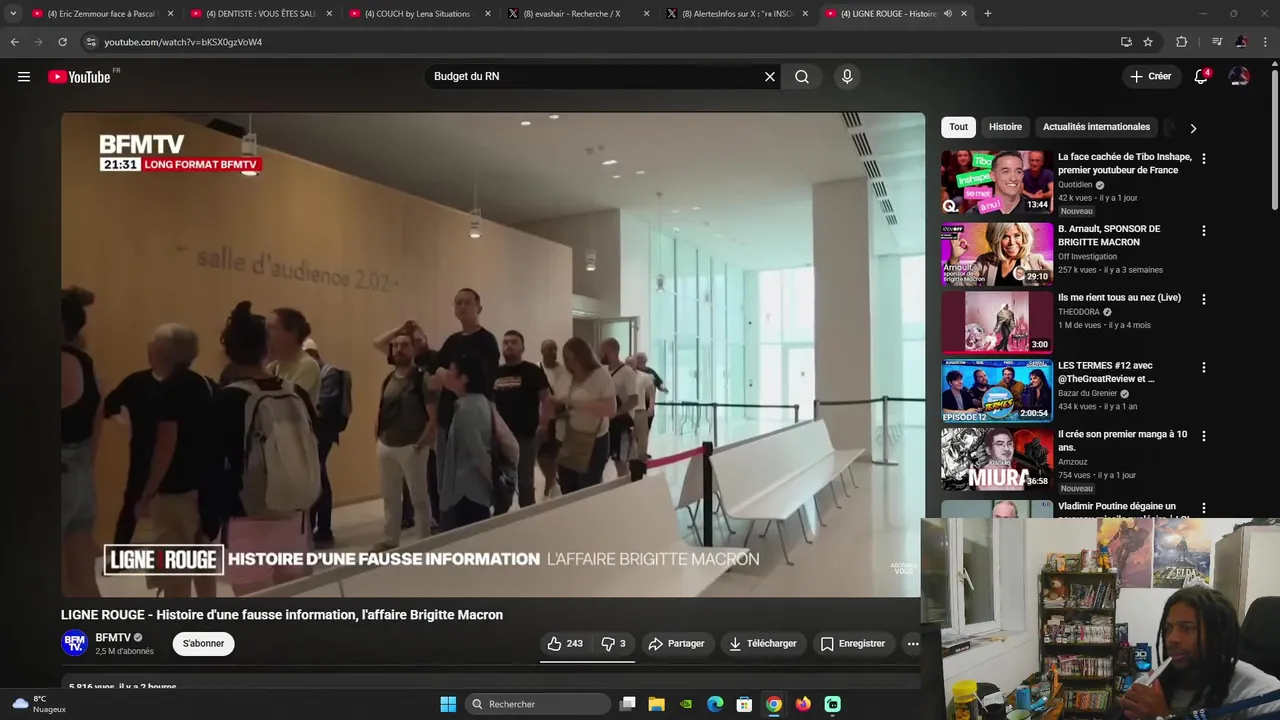This screenshot has height=720, width=1280.
Task: Create content with the Créer button
Action: tap(1150, 77)
